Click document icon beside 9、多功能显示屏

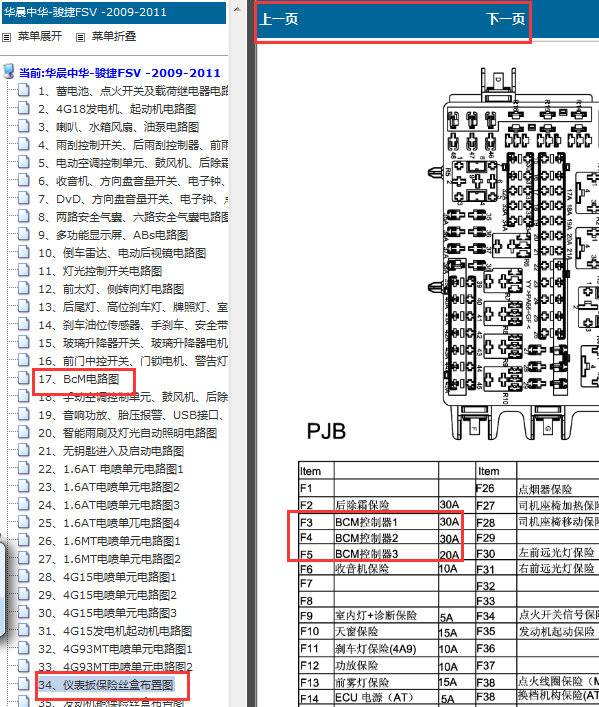tap(23, 234)
